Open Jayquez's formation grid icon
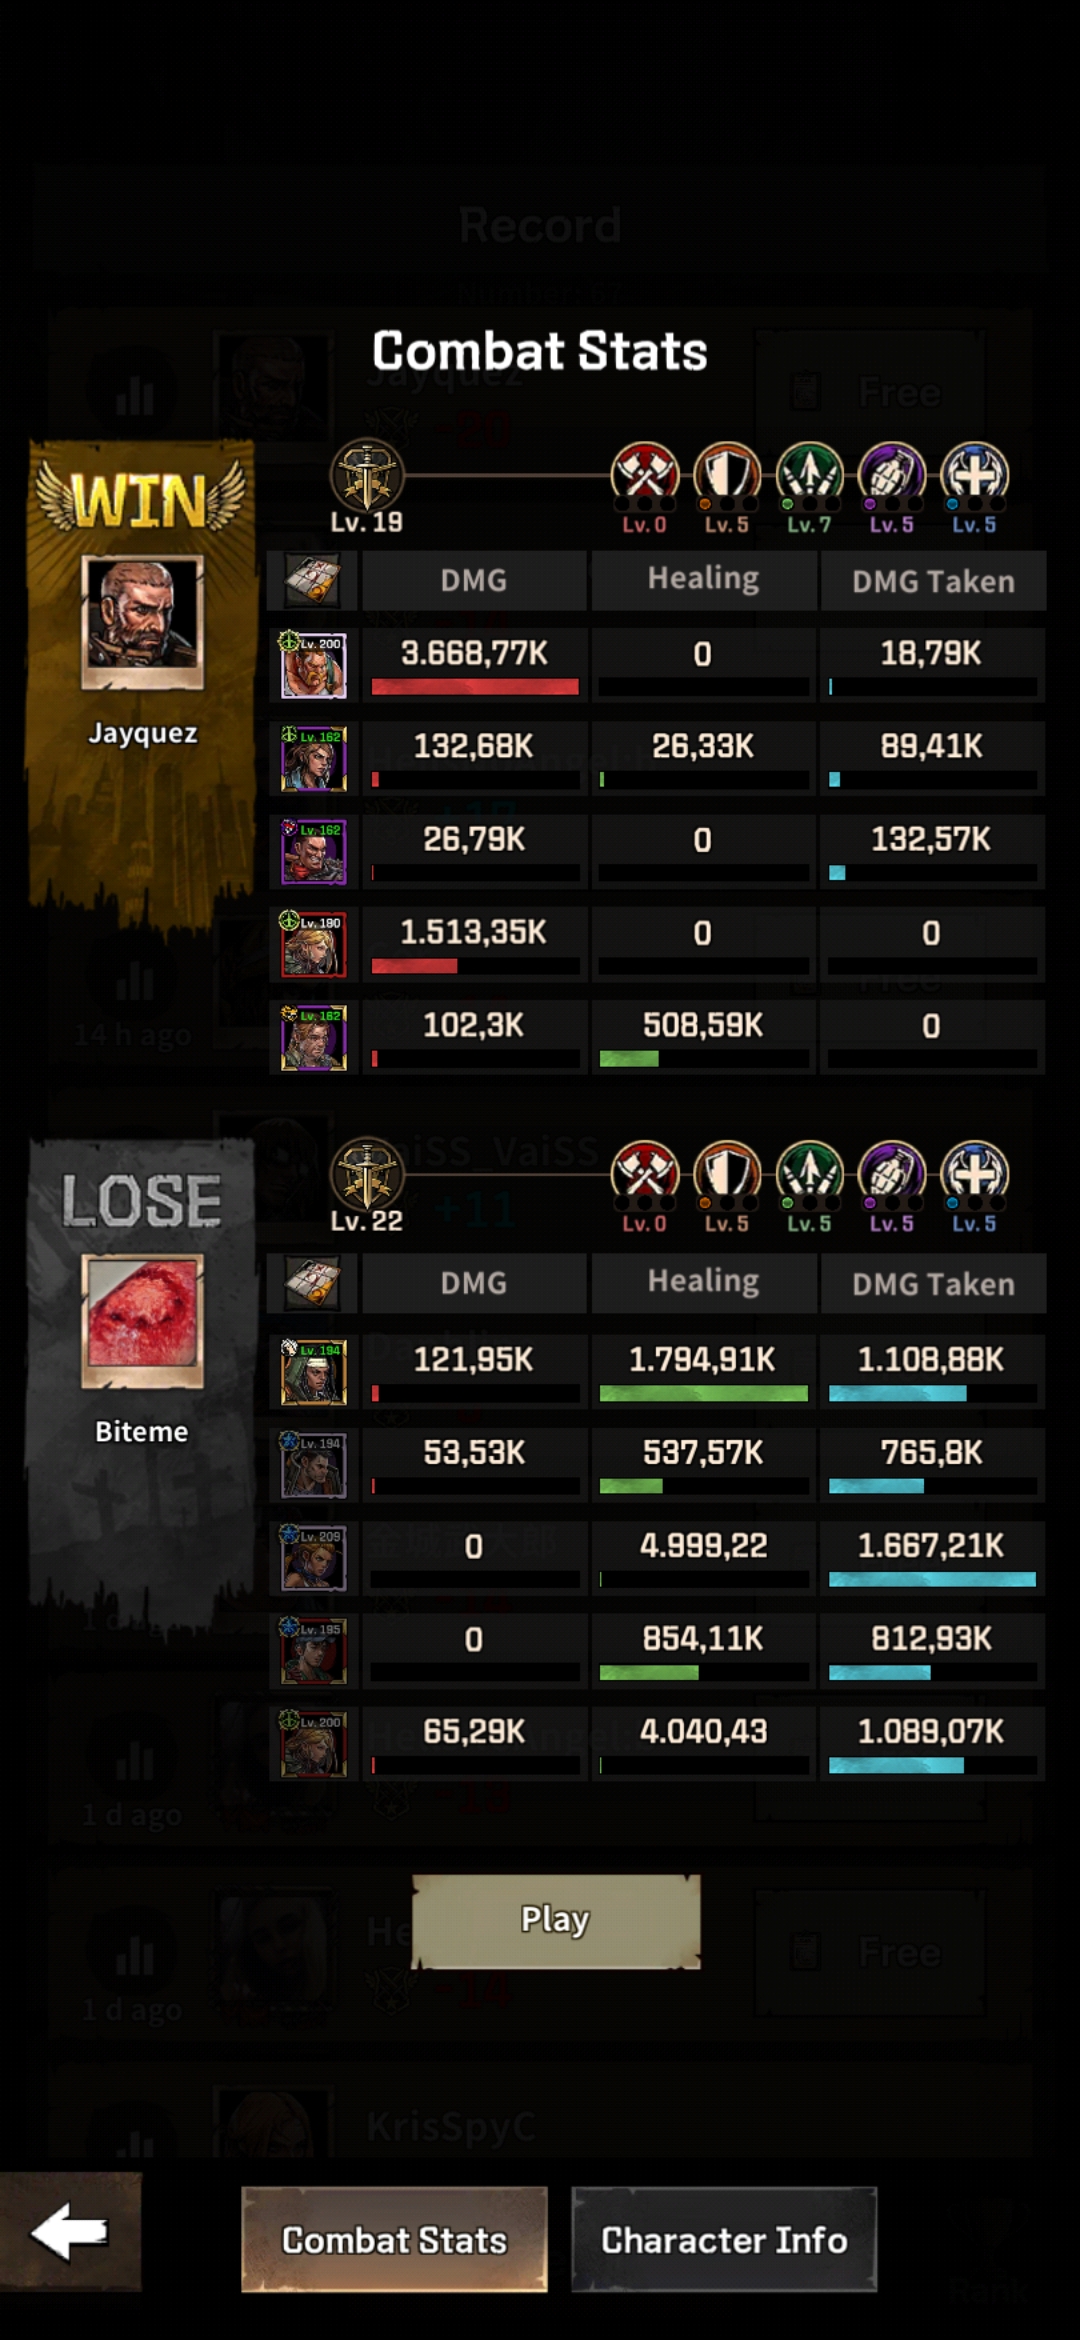 (x=313, y=580)
